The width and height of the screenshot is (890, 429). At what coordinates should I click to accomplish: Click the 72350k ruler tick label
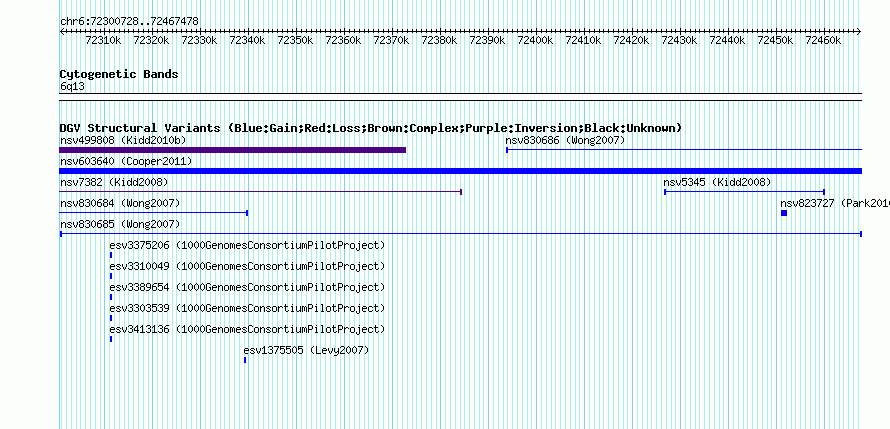point(295,40)
